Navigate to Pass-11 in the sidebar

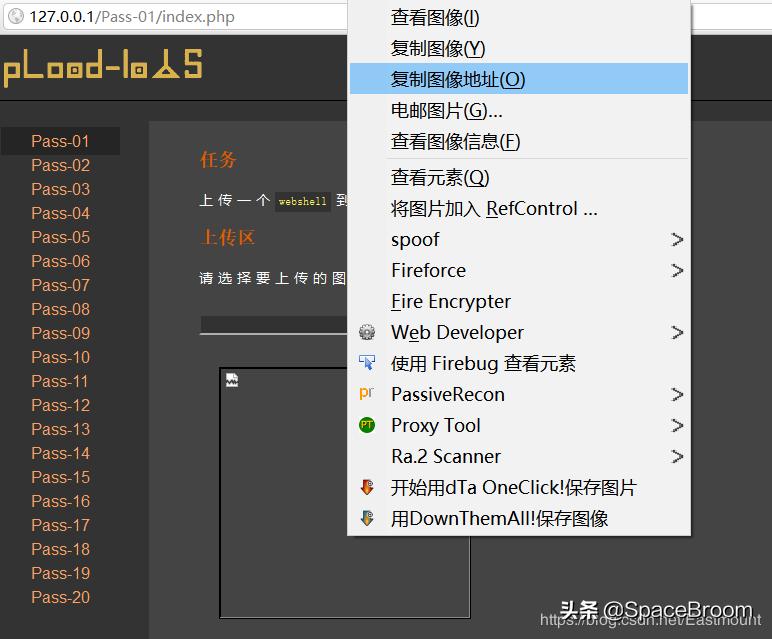click(x=60, y=381)
